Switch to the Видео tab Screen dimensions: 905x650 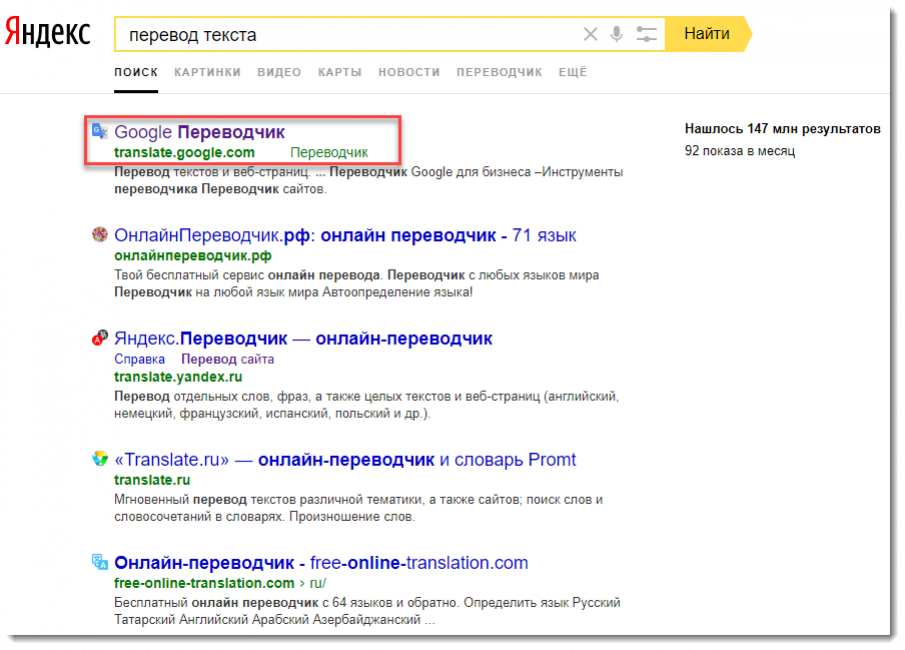click(x=279, y=72)
